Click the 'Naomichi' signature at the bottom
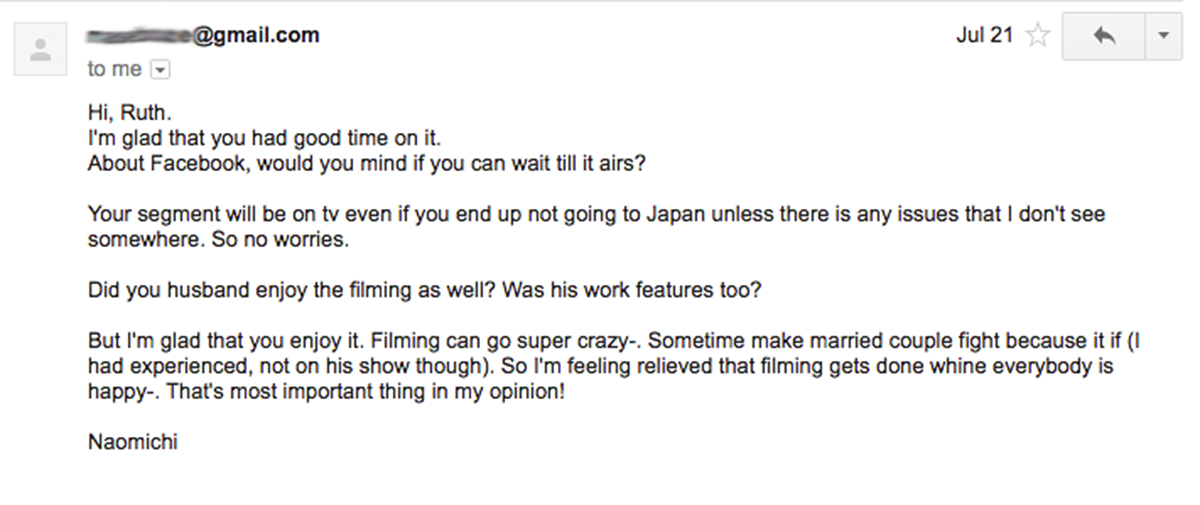Viewport: 1200px width, 505px height. coord(133,442)
